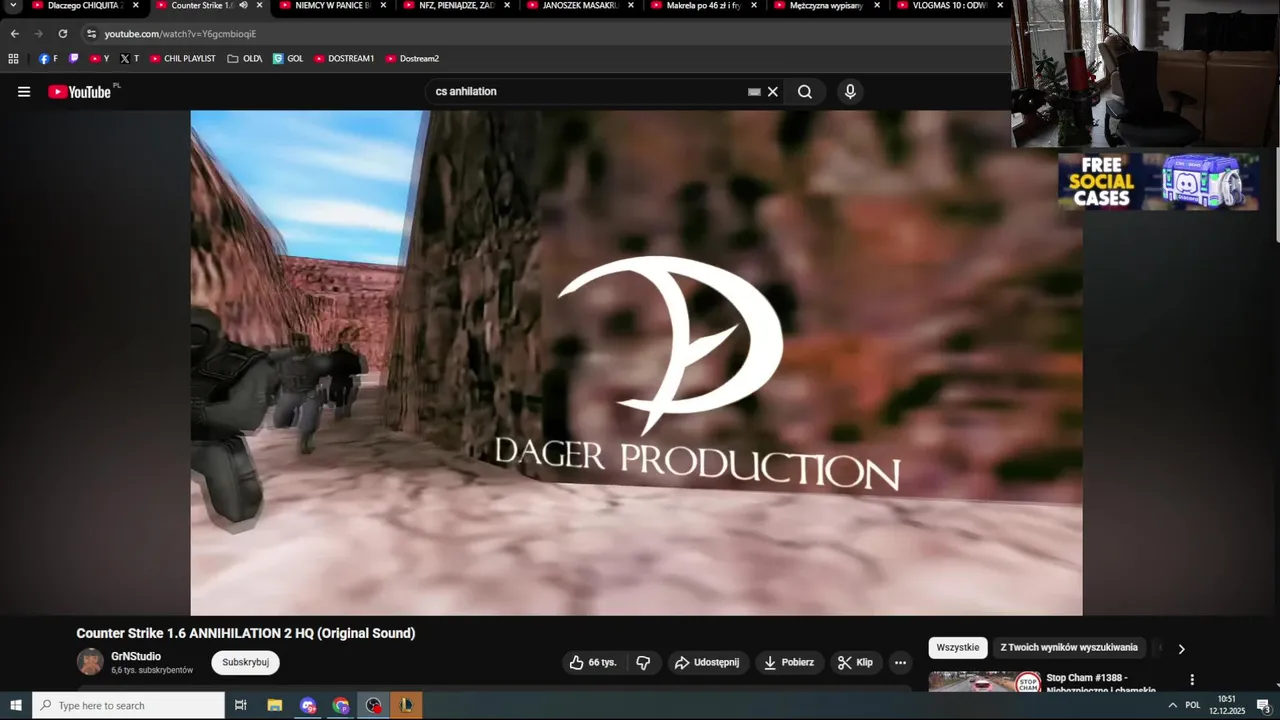1280x720 pixels.
Task: Download video with Pobierz button
Action: click(788, 662)
